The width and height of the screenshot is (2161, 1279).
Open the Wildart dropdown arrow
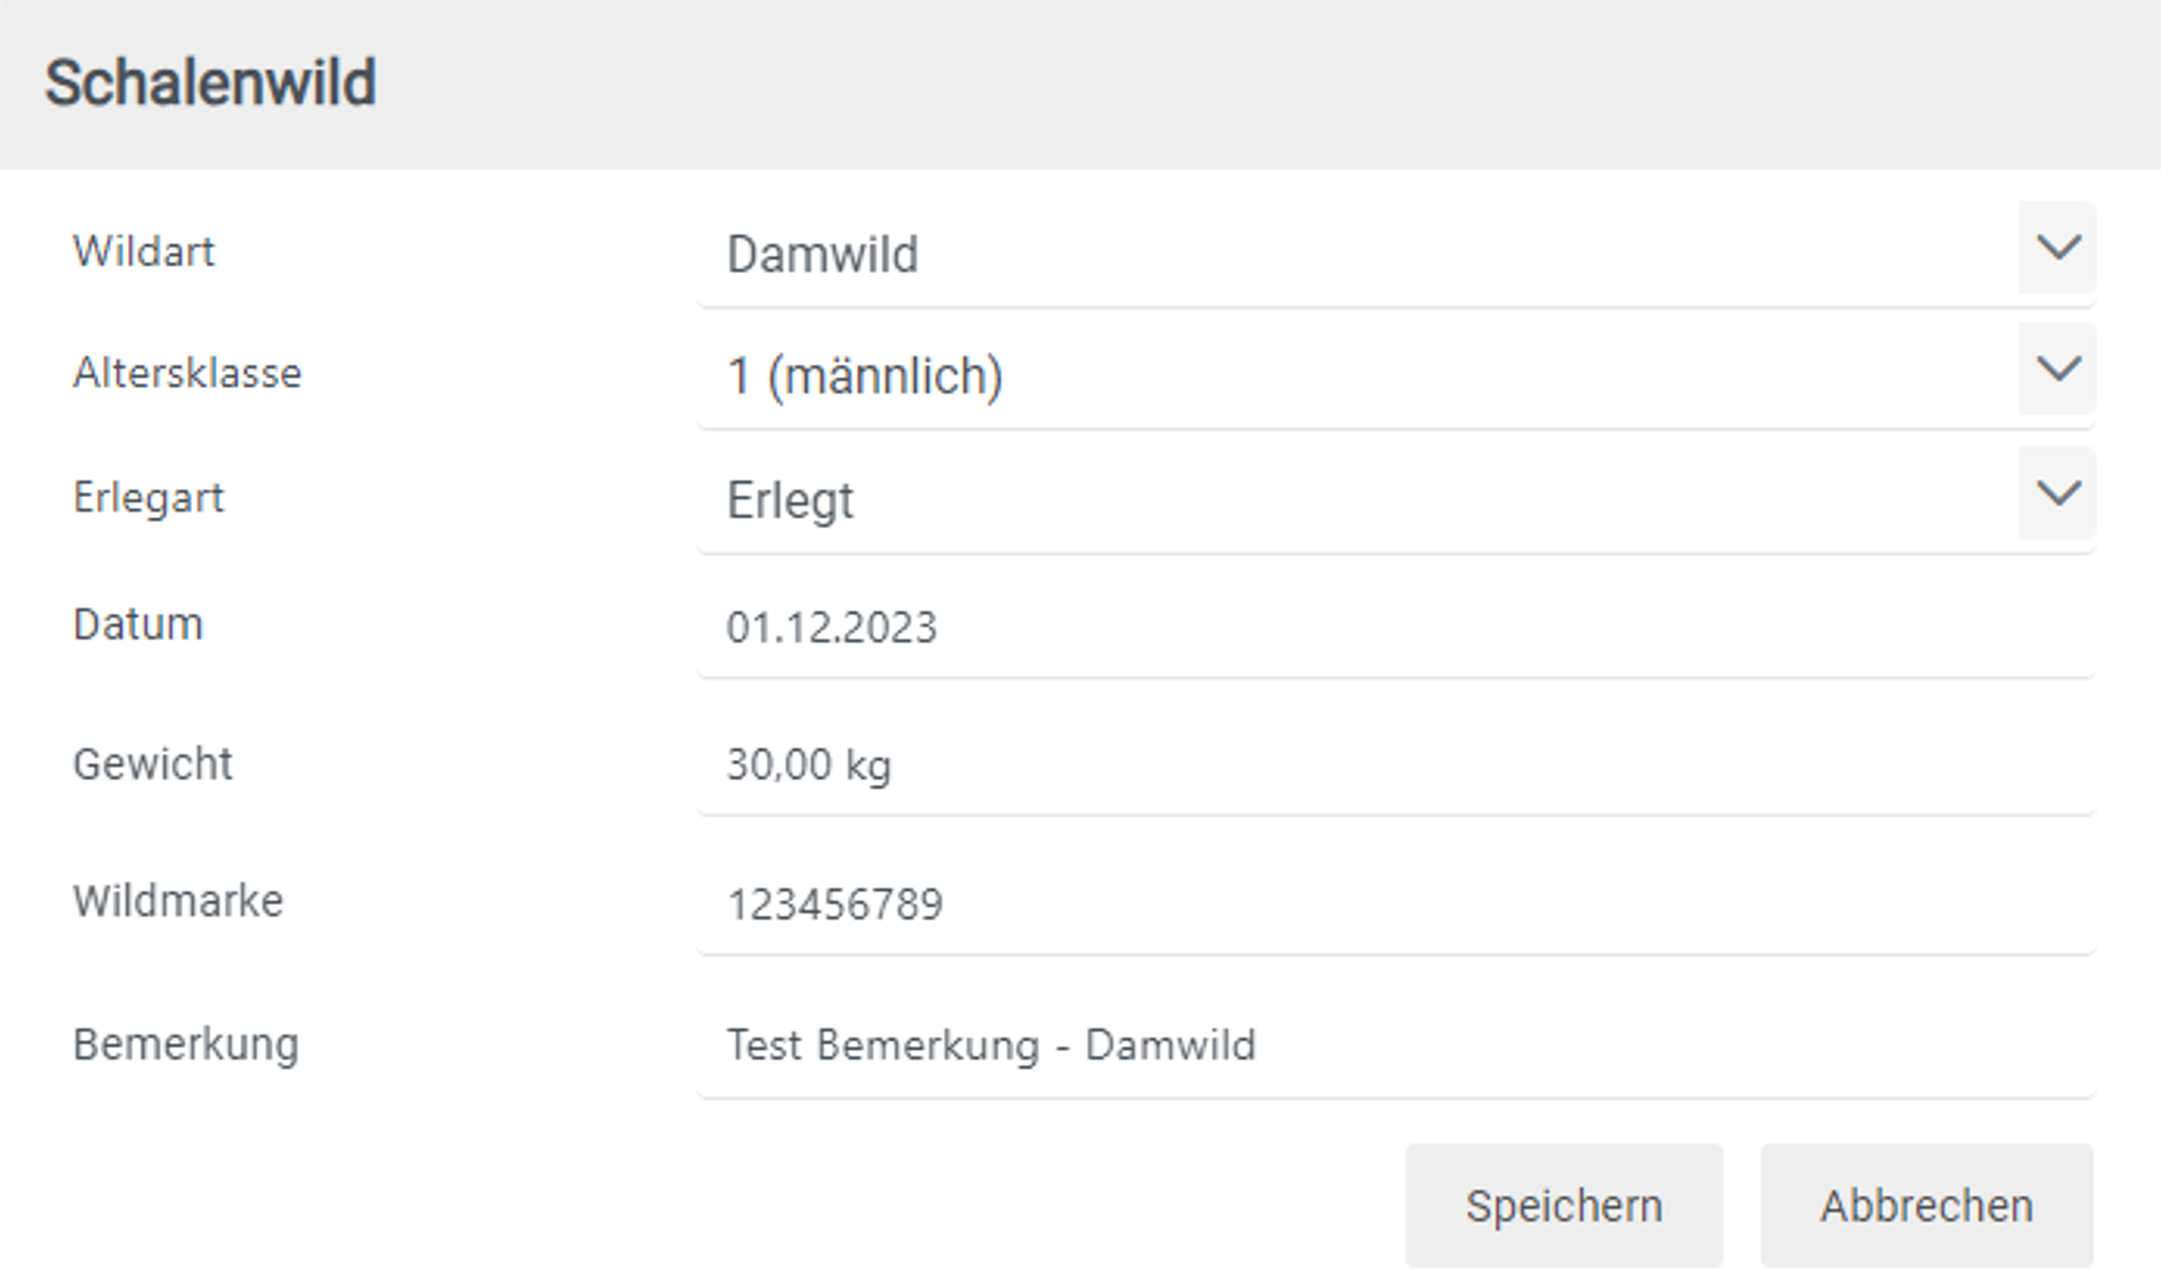[2057, 248]
